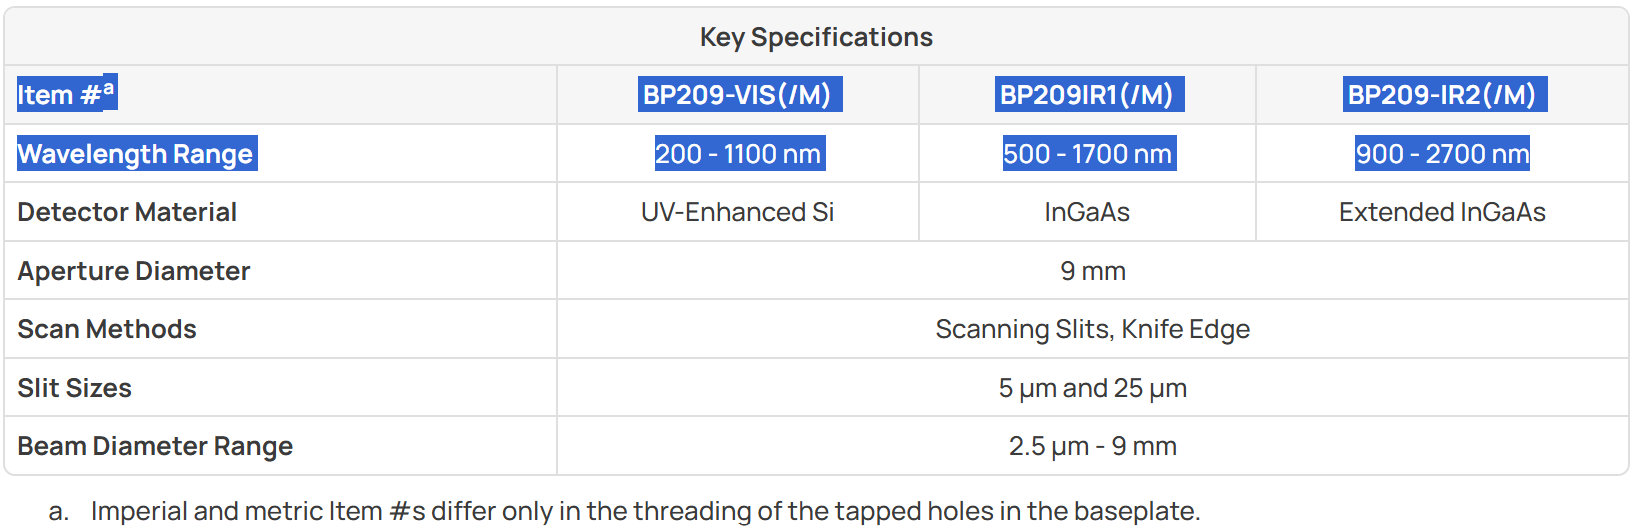Click the 500 - 1700 nm value
Viewport: 1636px width, 526px height.
[x=1087, y=154]
